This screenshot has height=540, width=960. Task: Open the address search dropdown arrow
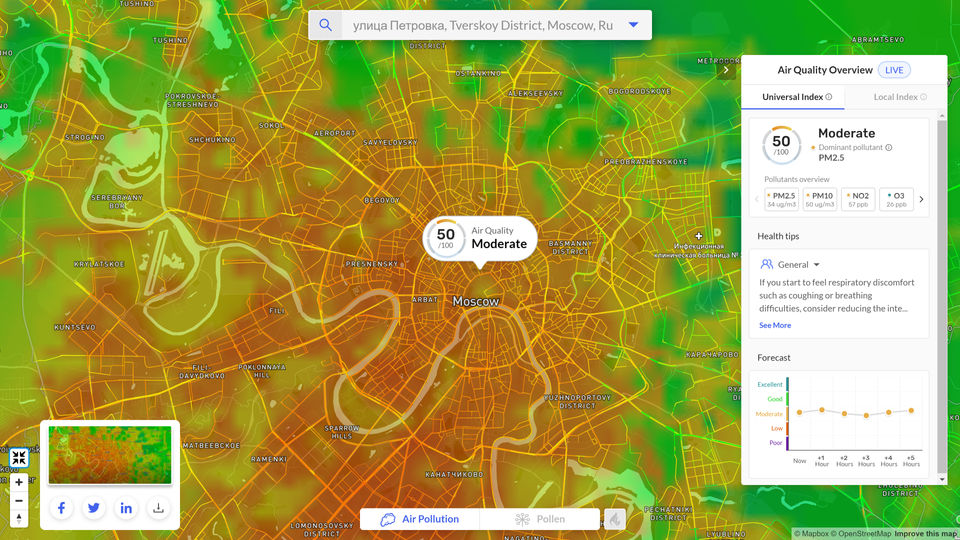click(634, 25)
